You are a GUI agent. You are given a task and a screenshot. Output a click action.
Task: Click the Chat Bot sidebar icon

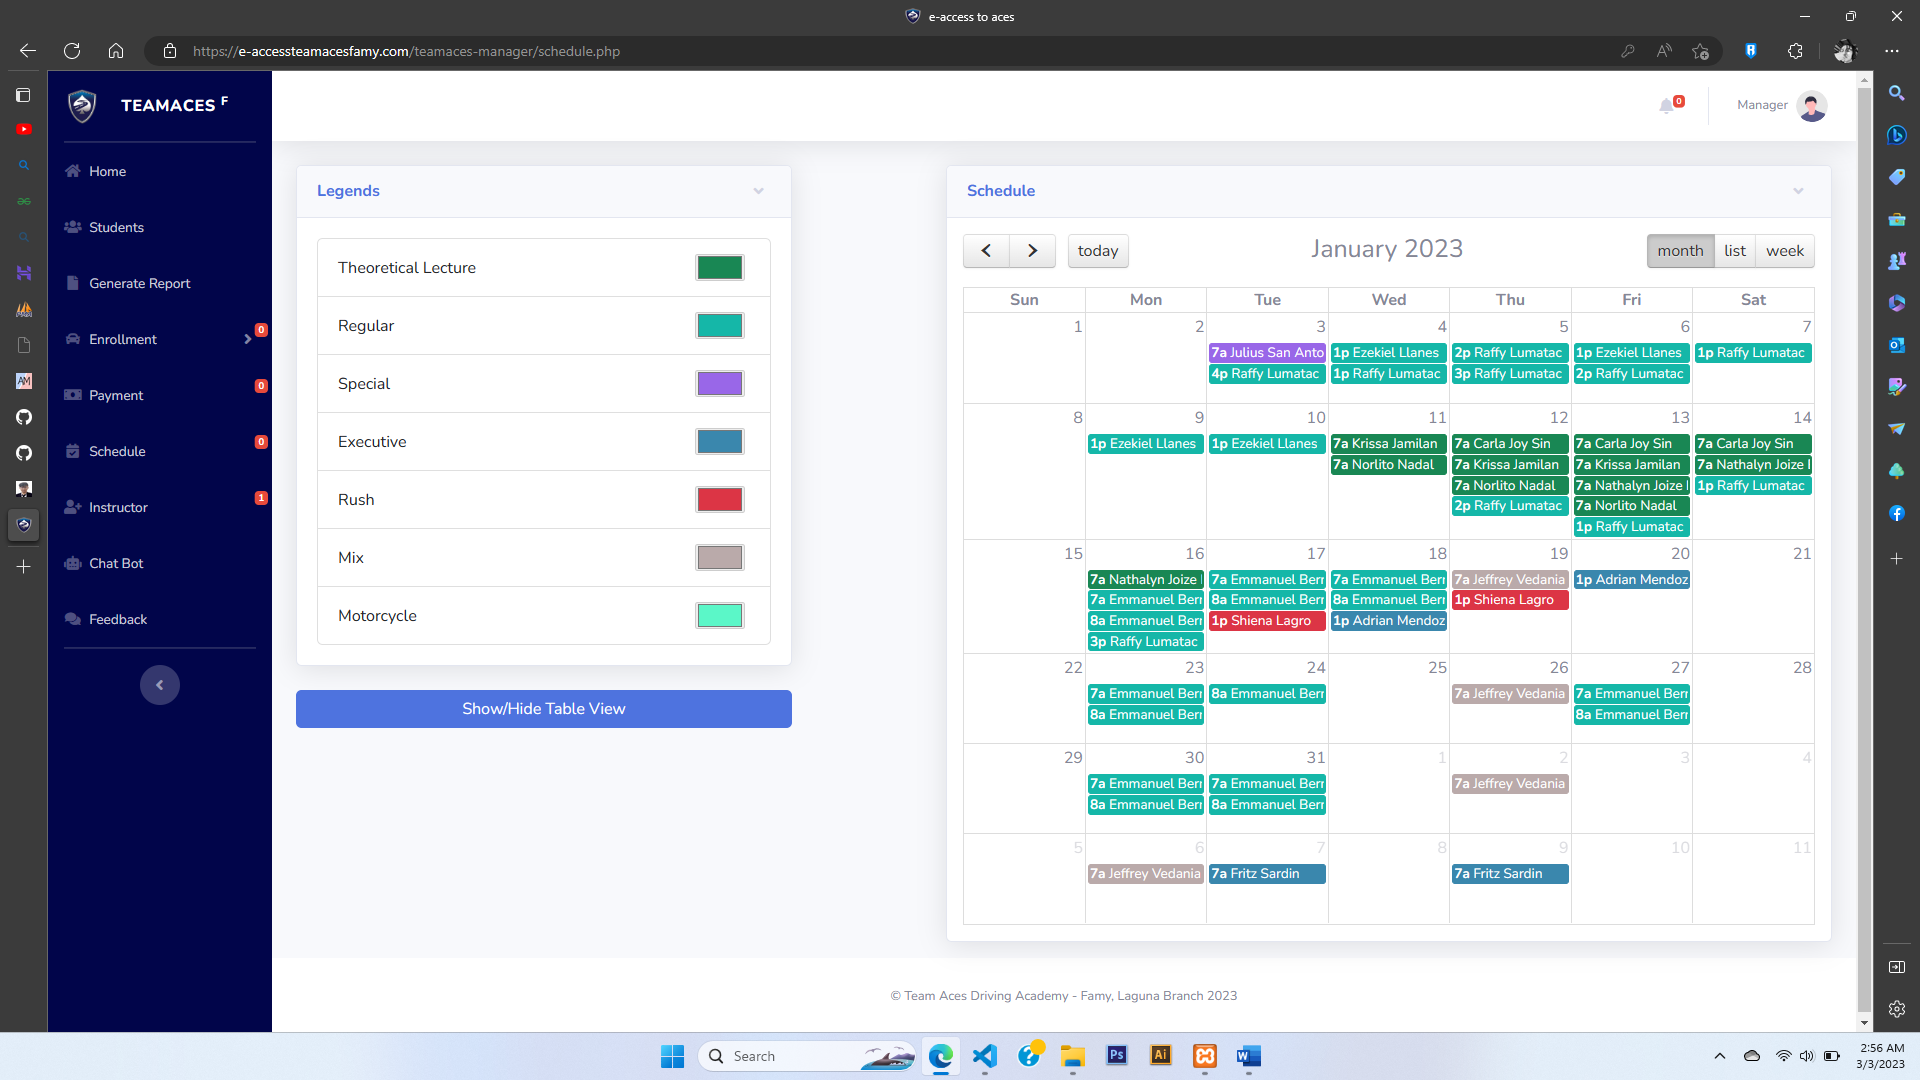pyautogui.click(x=73, y=563)
